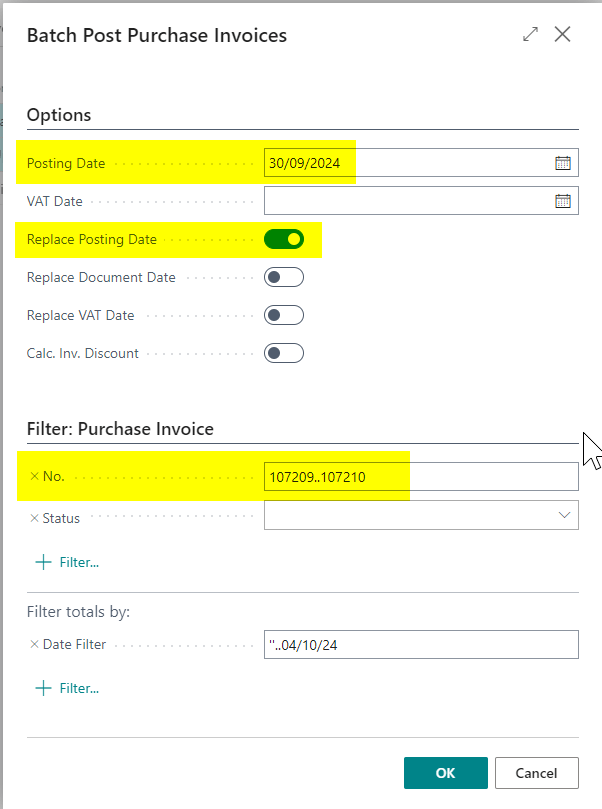The width and height of the screenshot is (602, 809).
Task: Open the VAT Date calendar picker
Action: (563, 201)
